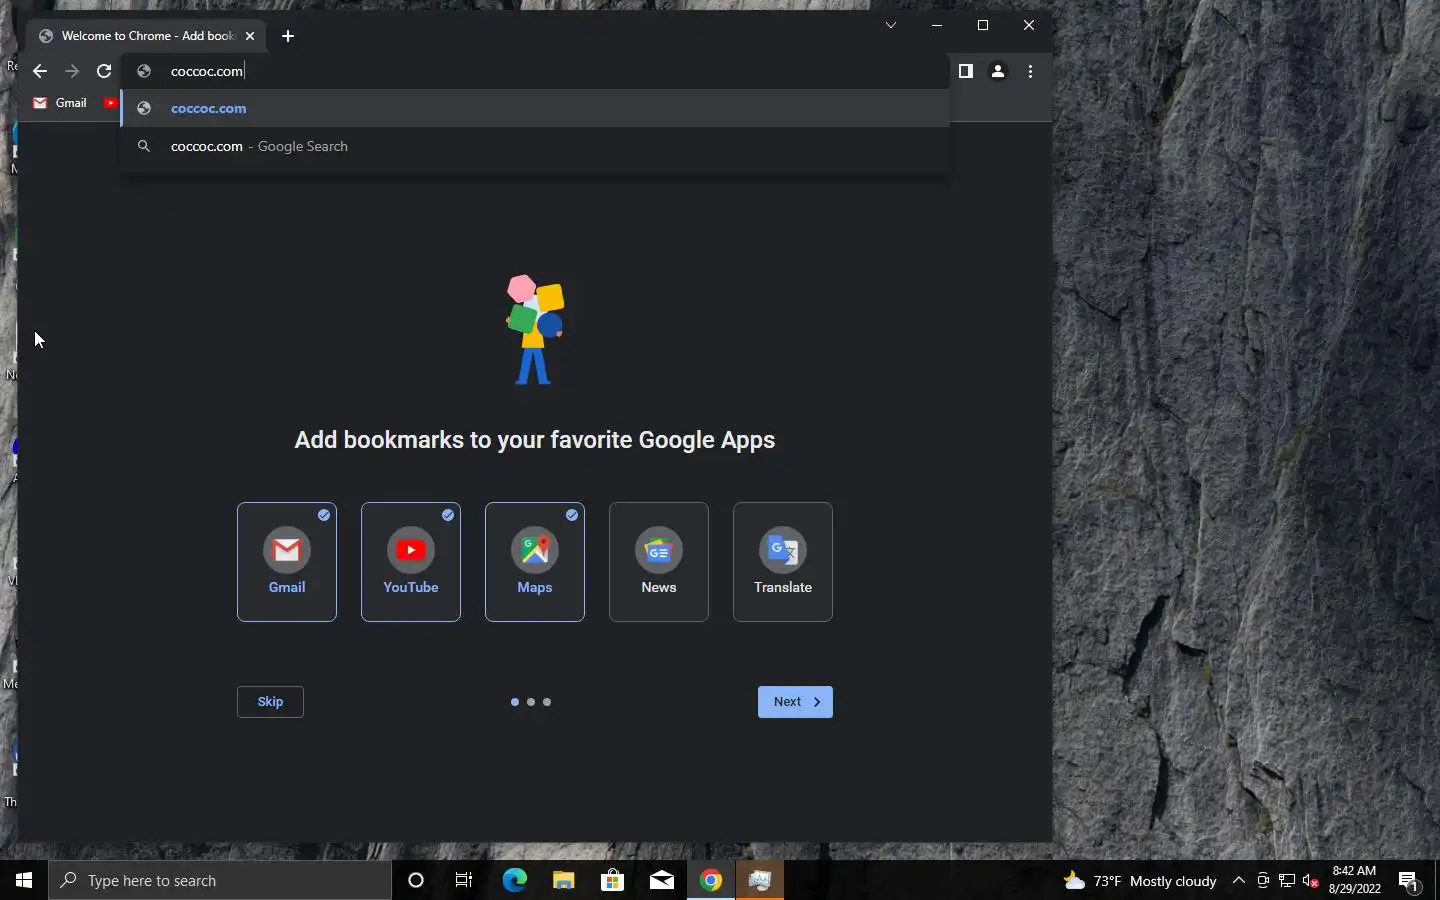The width and height of the screenshot is (1440, 900).
Task: Toggle the Chrome side panel icon
Action: (x=966, y=71)
